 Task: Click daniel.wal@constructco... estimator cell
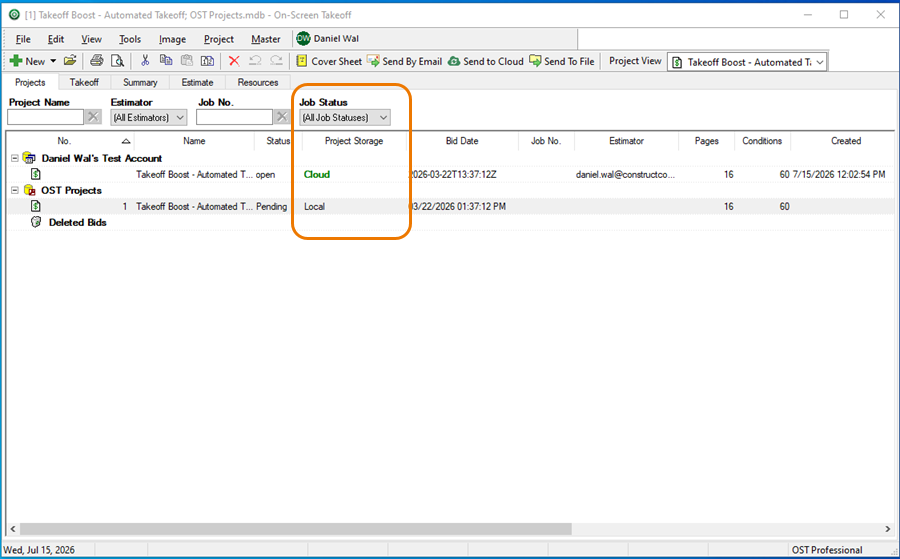[x=626, y=174]
